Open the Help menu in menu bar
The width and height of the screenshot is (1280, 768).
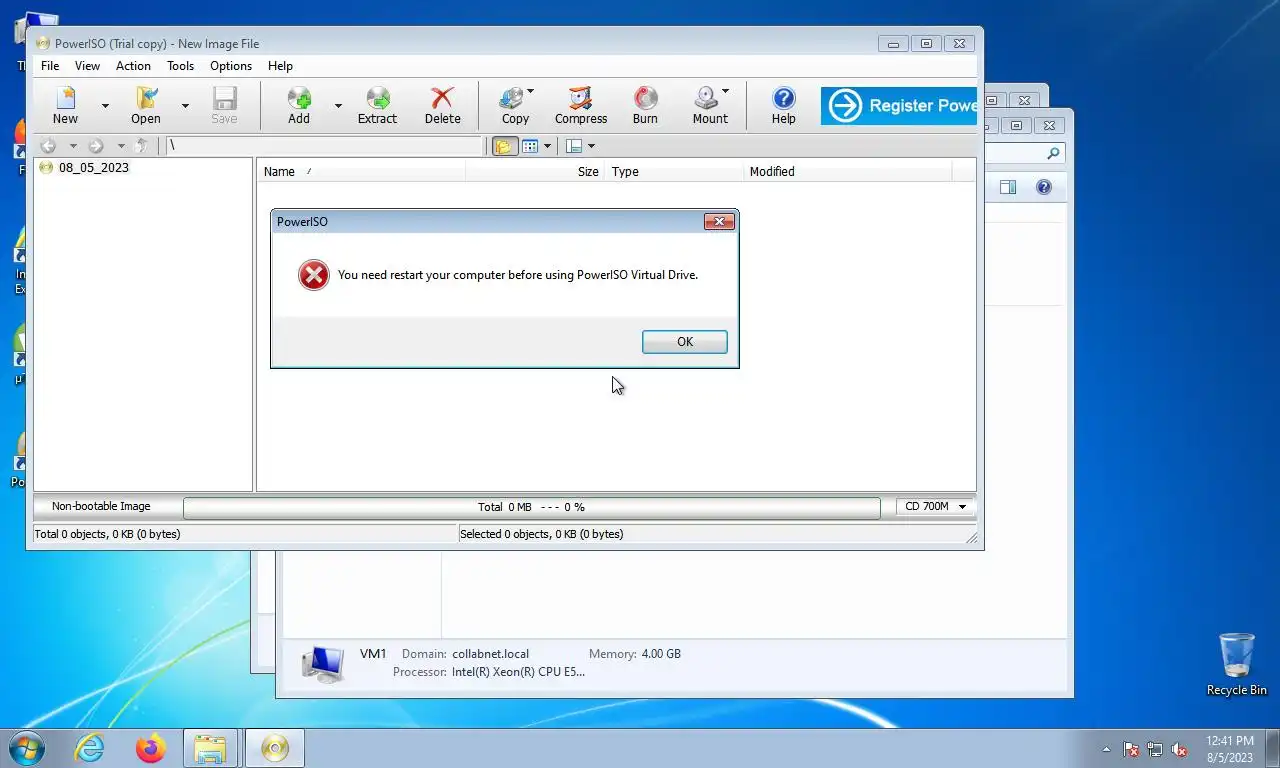[x=280, y=65]
